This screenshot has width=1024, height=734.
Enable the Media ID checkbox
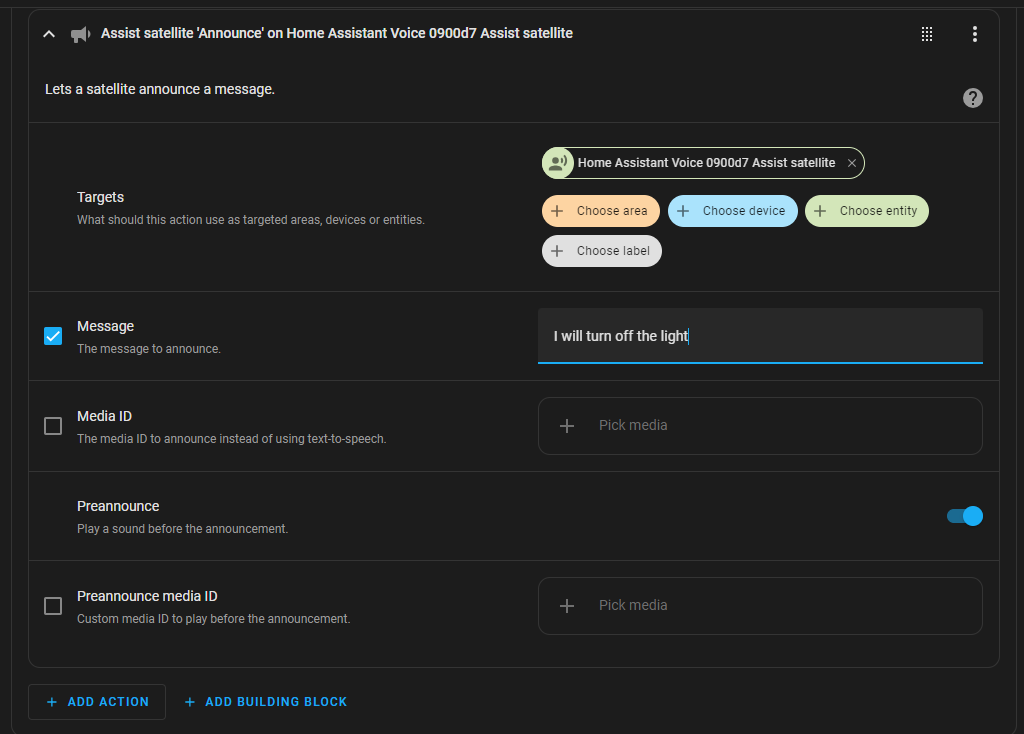tap(52, 426)
